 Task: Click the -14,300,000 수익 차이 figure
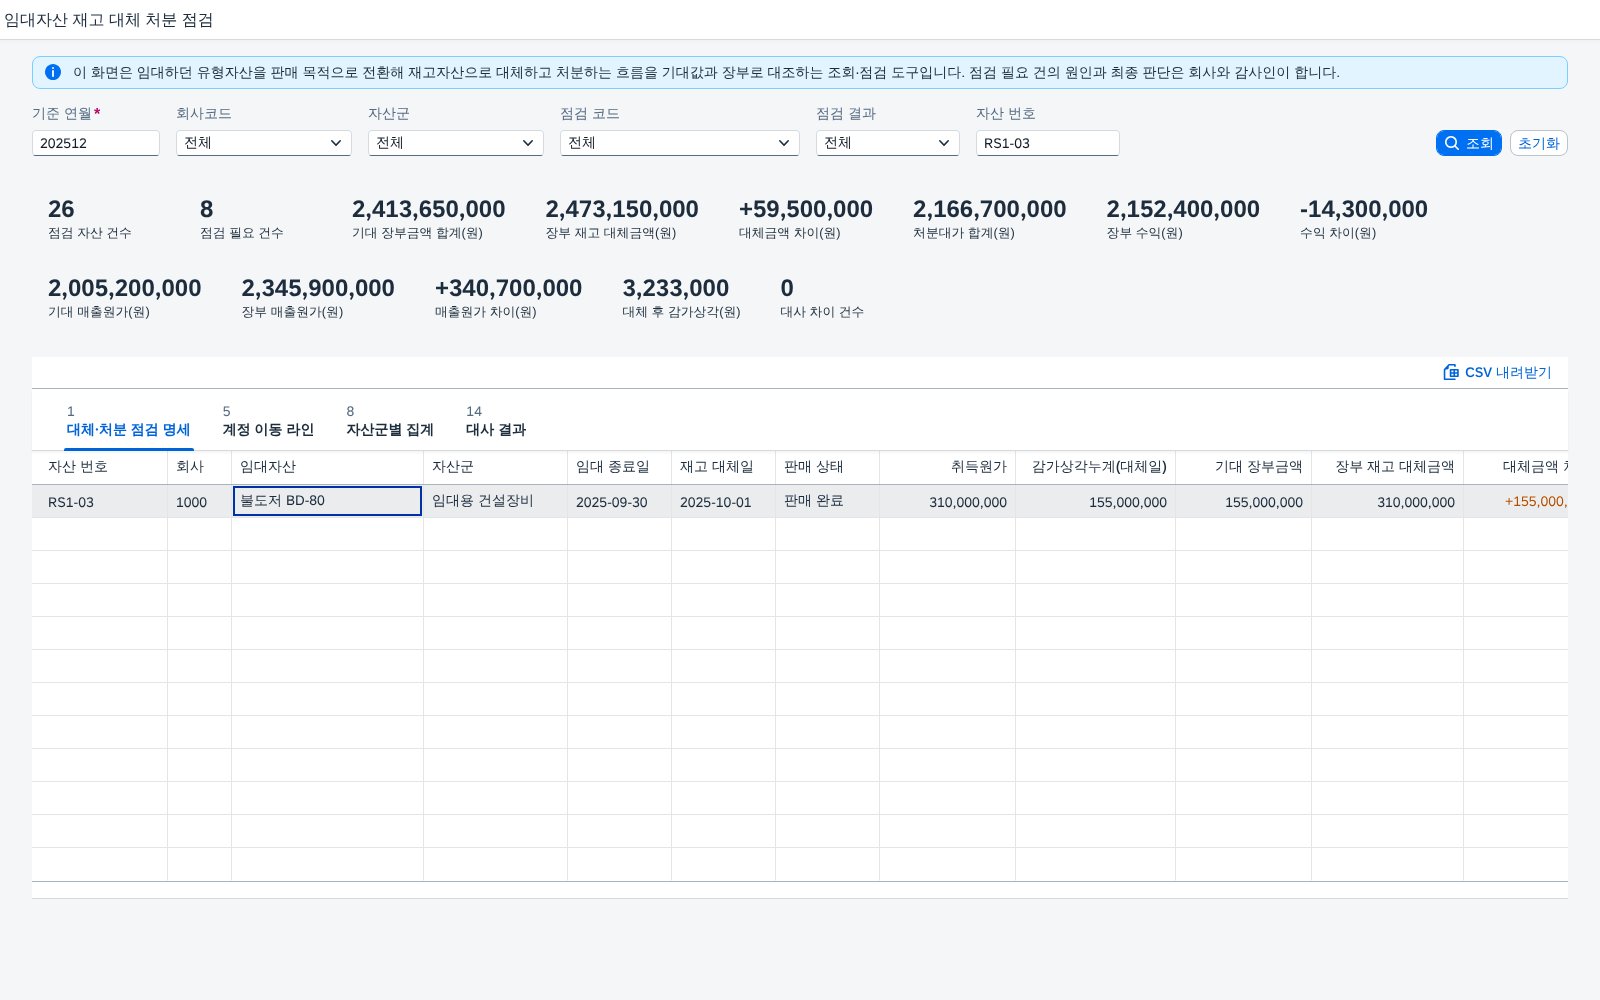tap(1364, 209)
